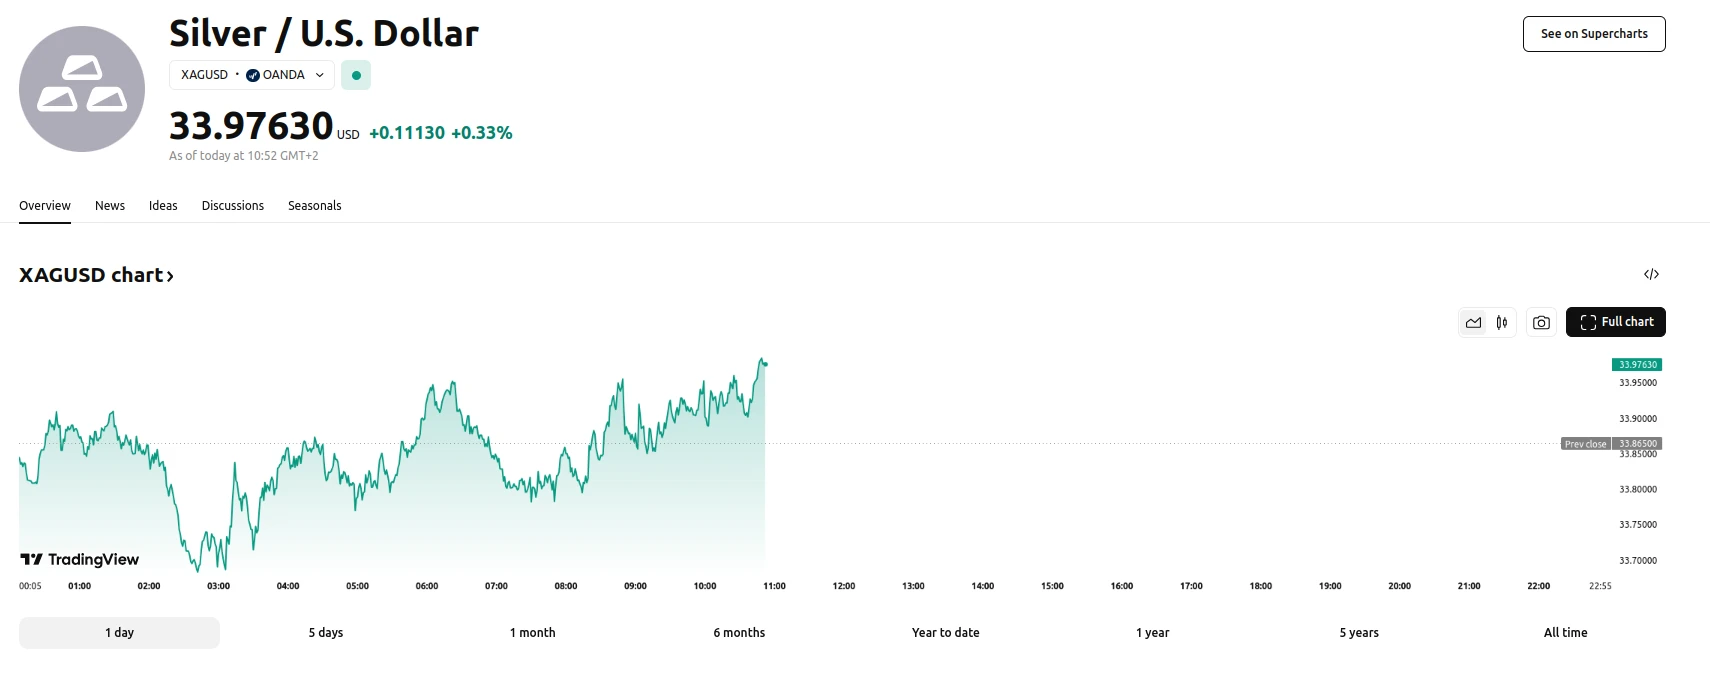This screenshot has height=679, width=1710.
Task: Click the silver bars logo
Action: [82, 89]
